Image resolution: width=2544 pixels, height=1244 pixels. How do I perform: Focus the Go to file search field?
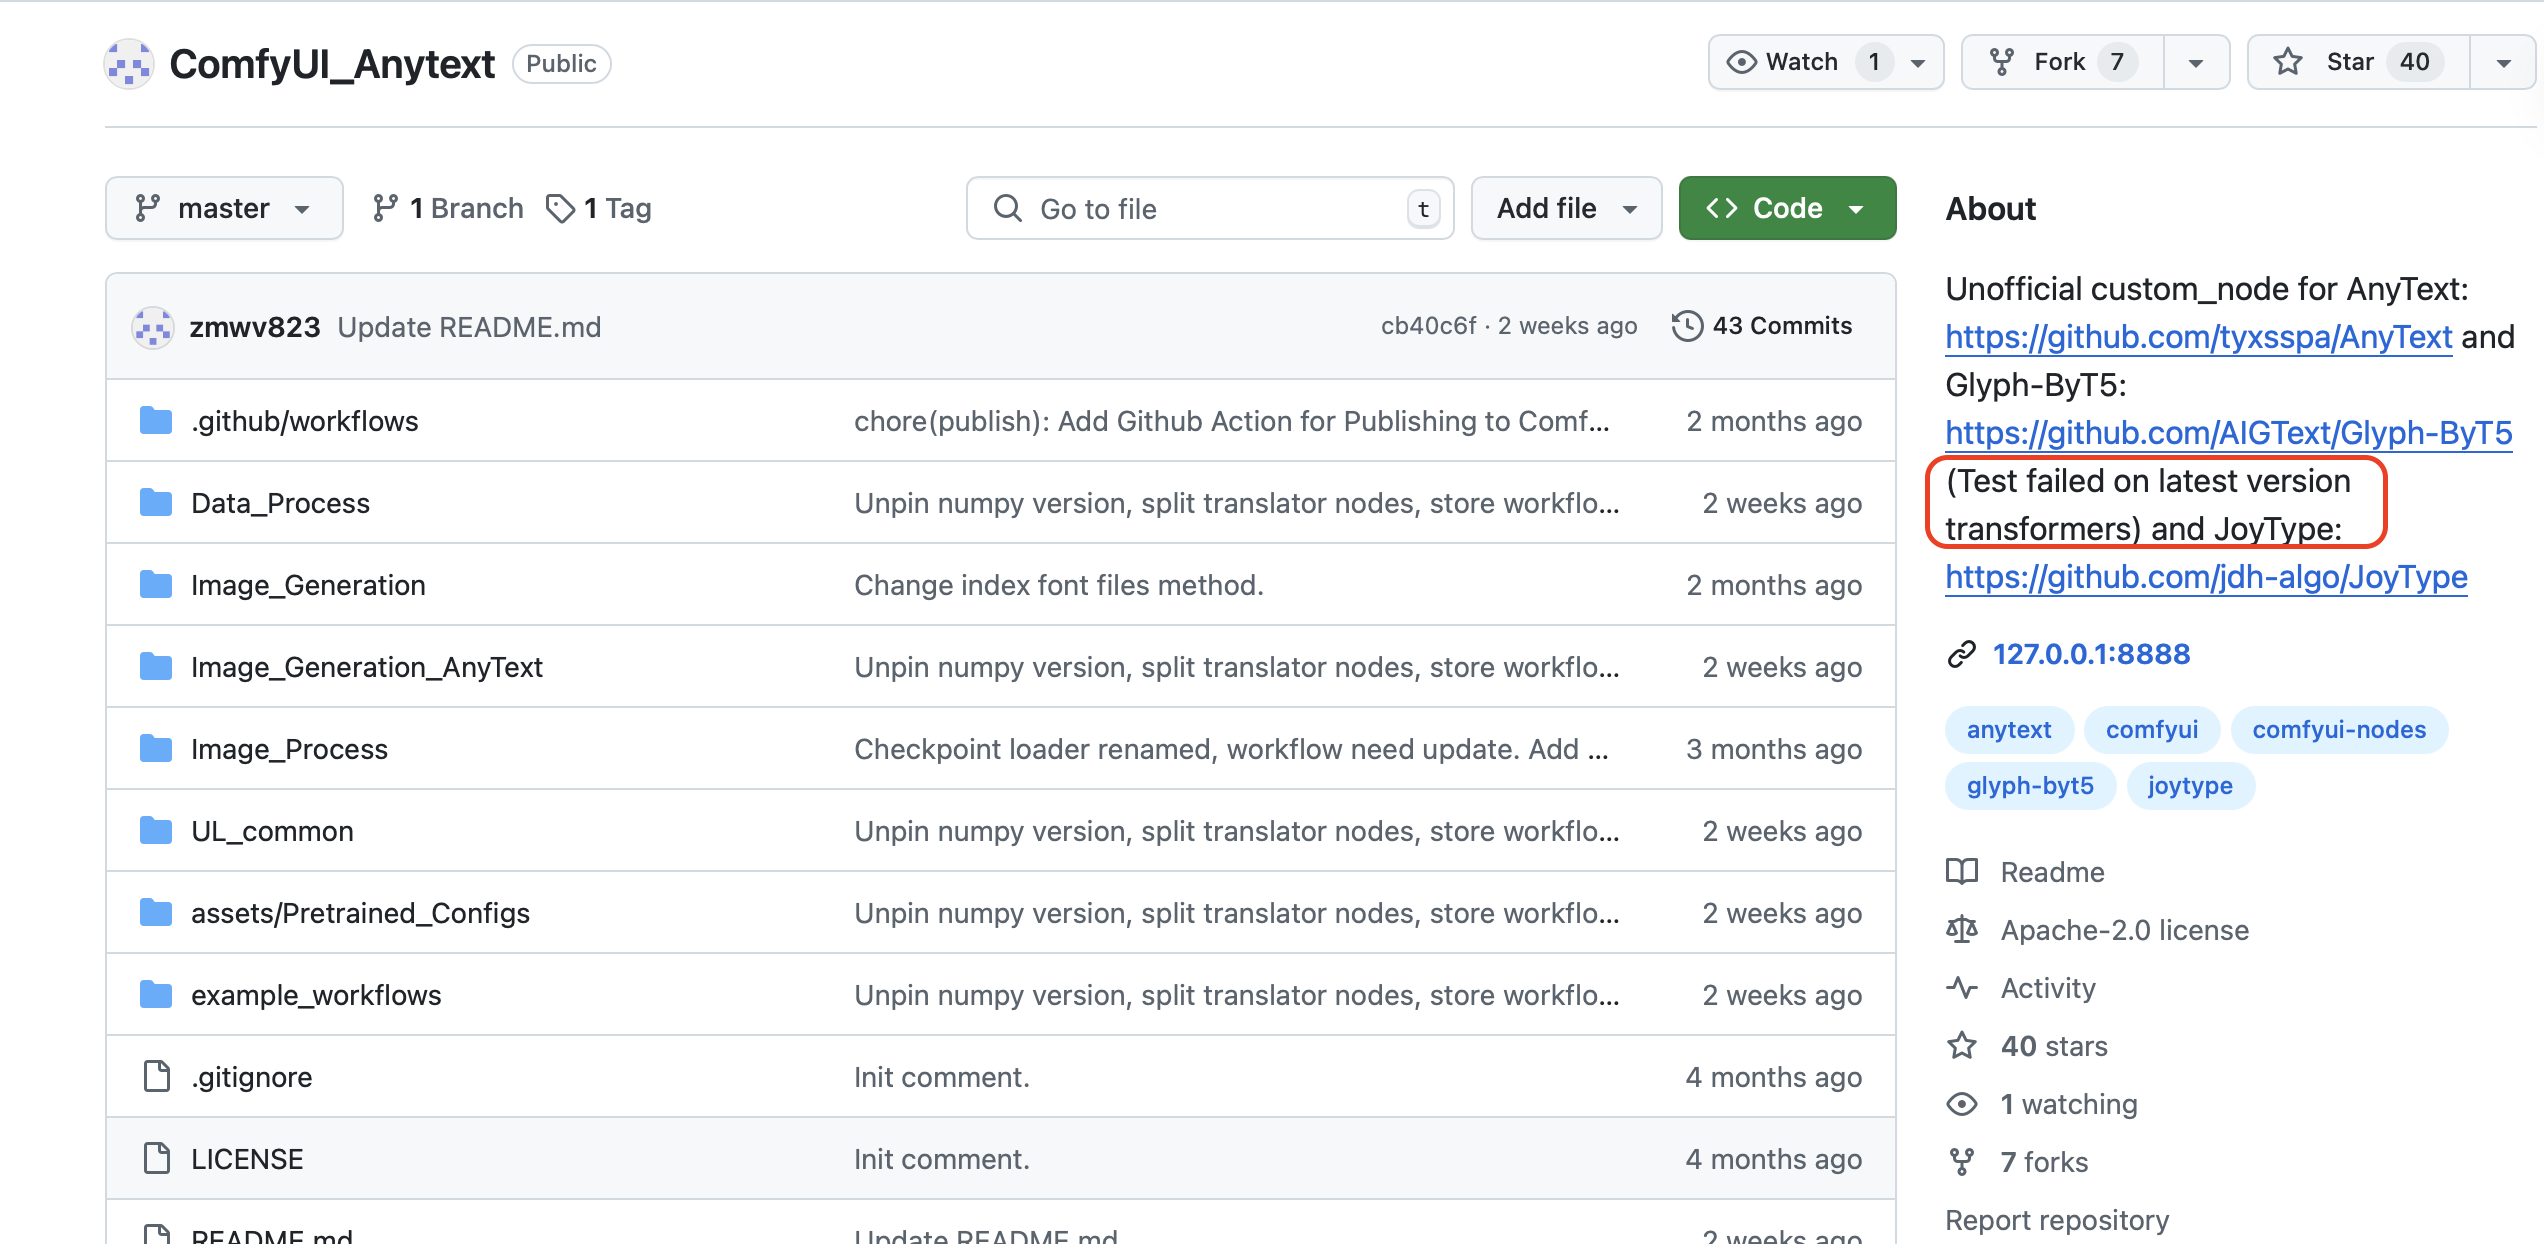(1210, 208)
